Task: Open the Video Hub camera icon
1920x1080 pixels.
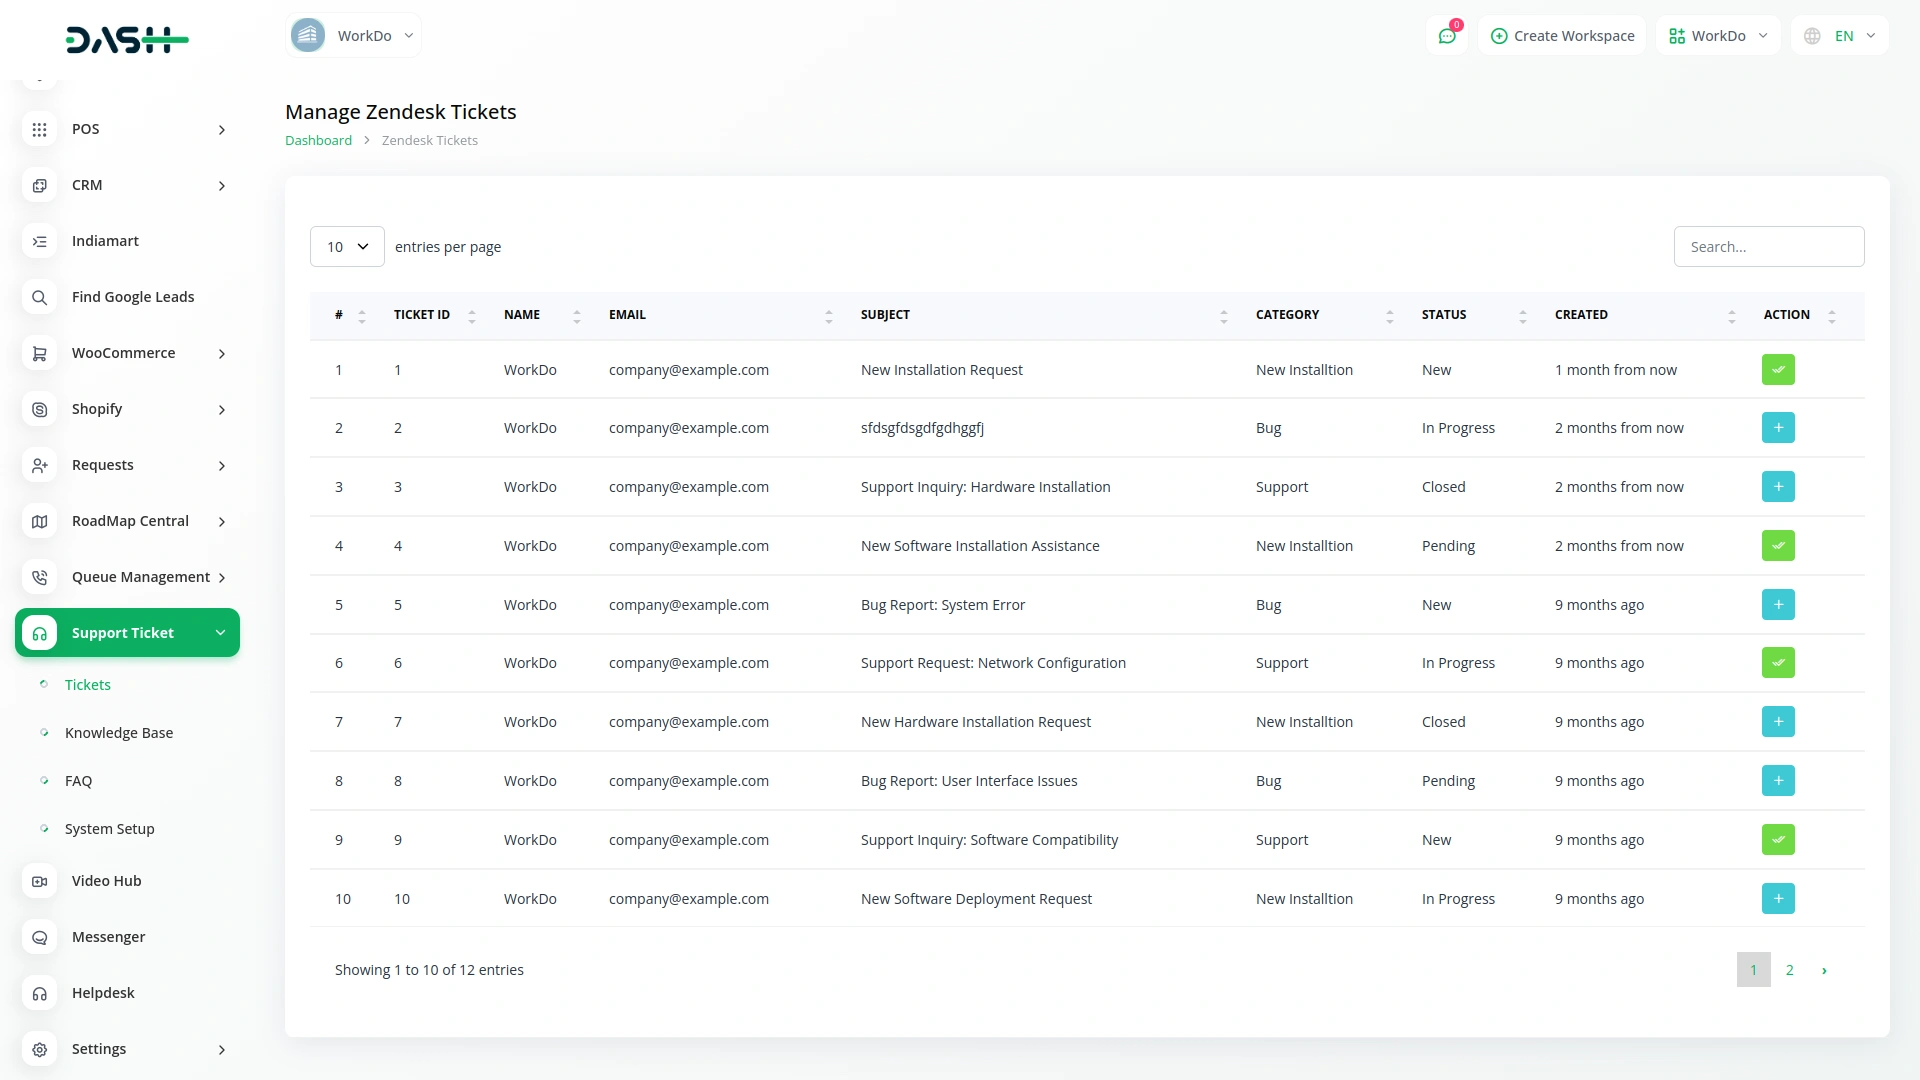Action: point(39,881)
